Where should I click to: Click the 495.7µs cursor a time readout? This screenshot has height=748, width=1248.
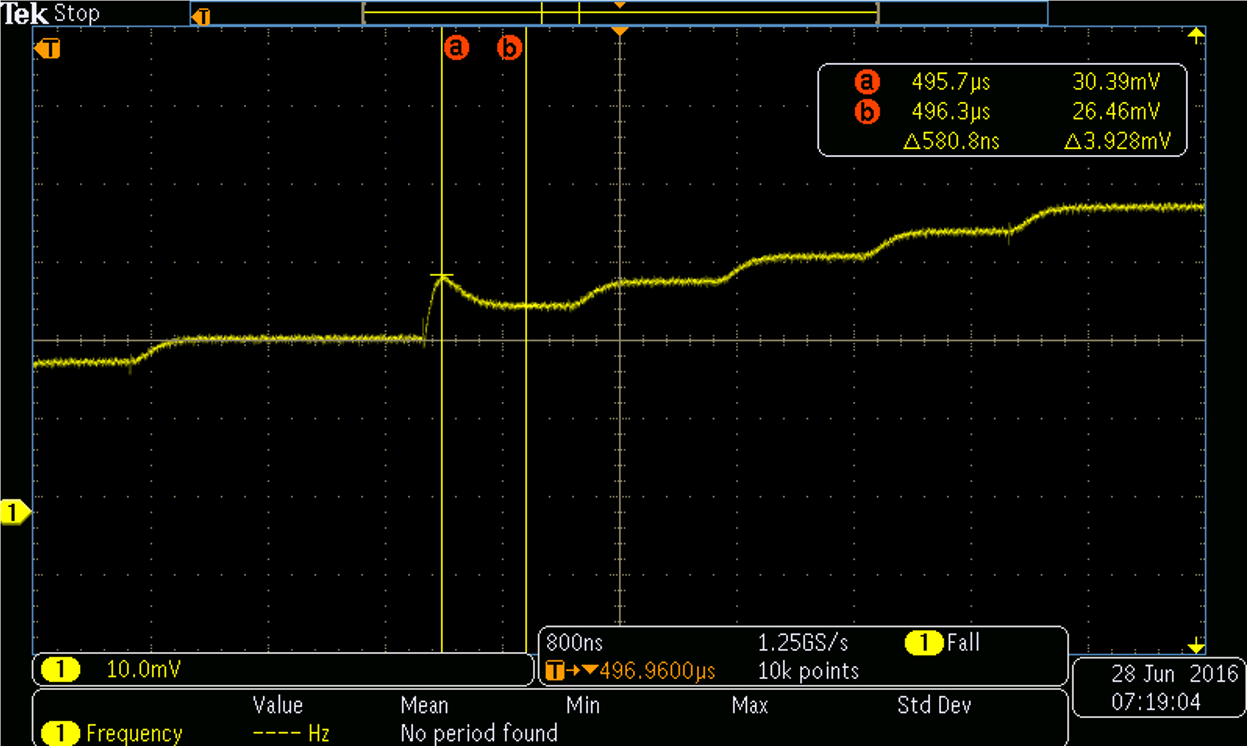[951, 82]
